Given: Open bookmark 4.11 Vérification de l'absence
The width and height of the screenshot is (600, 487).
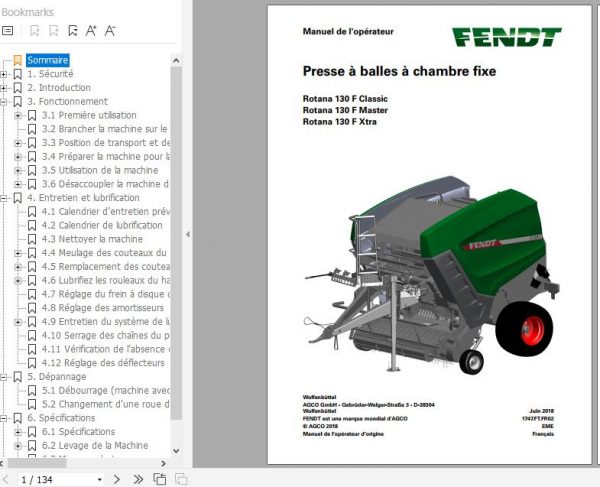Looking at the screenshot, I should tap(106, 349).
